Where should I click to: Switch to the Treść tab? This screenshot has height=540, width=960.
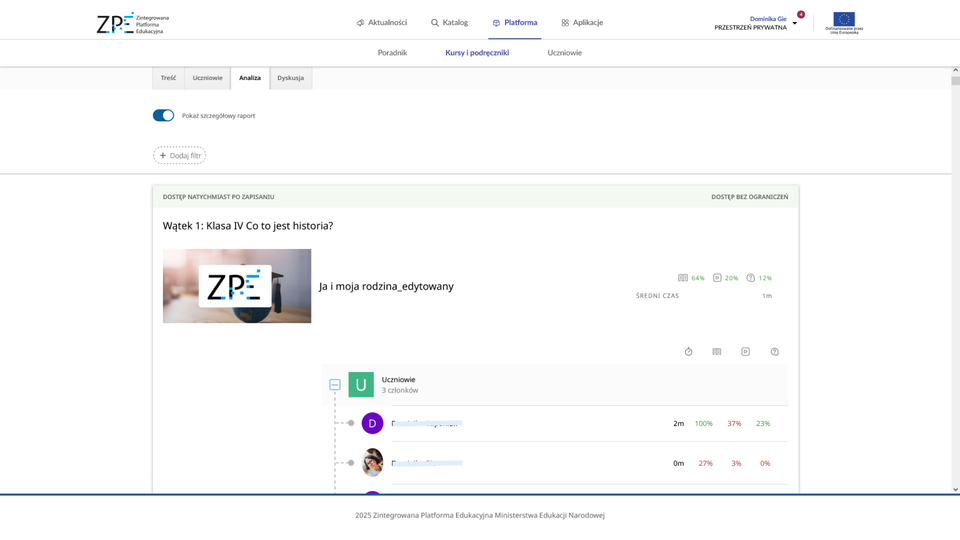pyautogui.click(x=168, y=78)
